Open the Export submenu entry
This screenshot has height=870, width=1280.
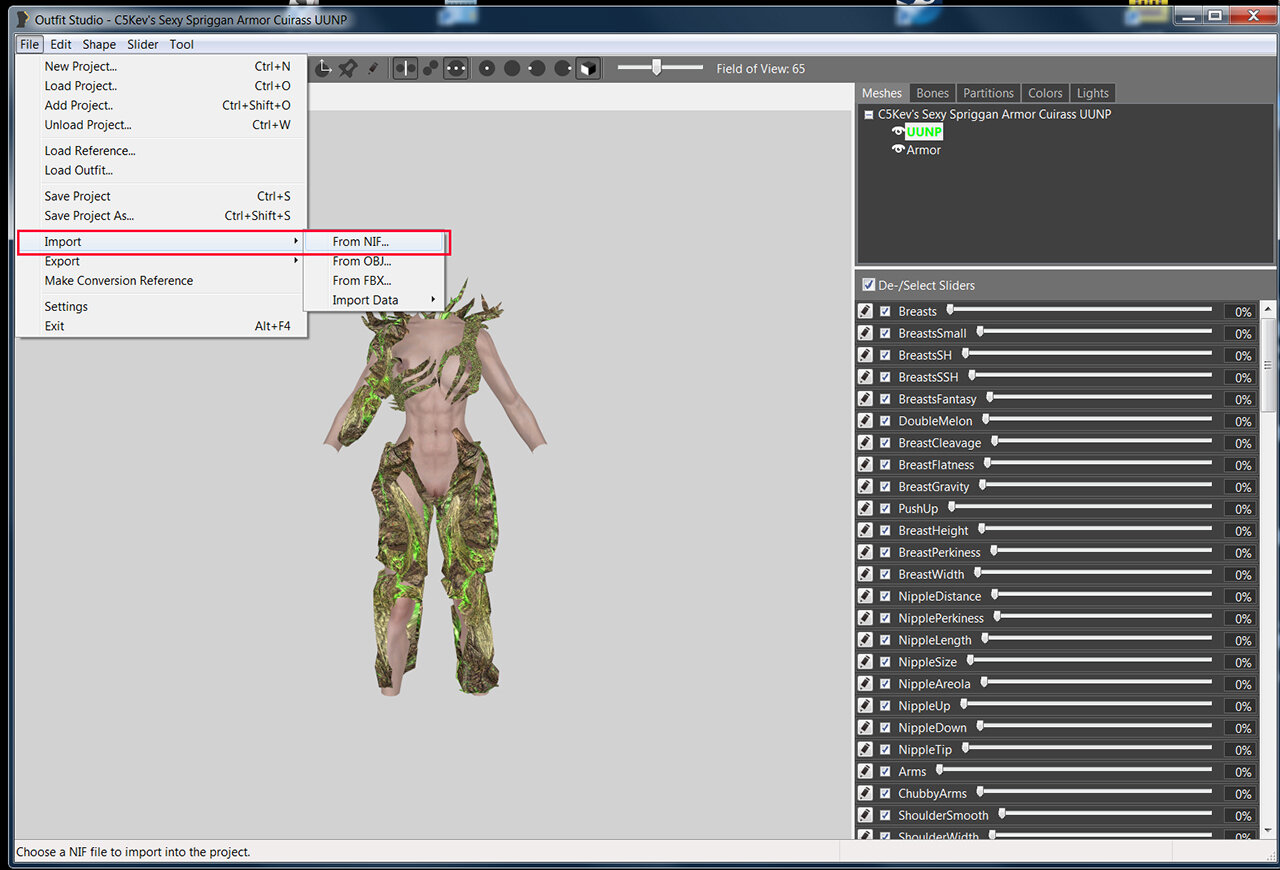pyautogui.click(x=161, y=261)
